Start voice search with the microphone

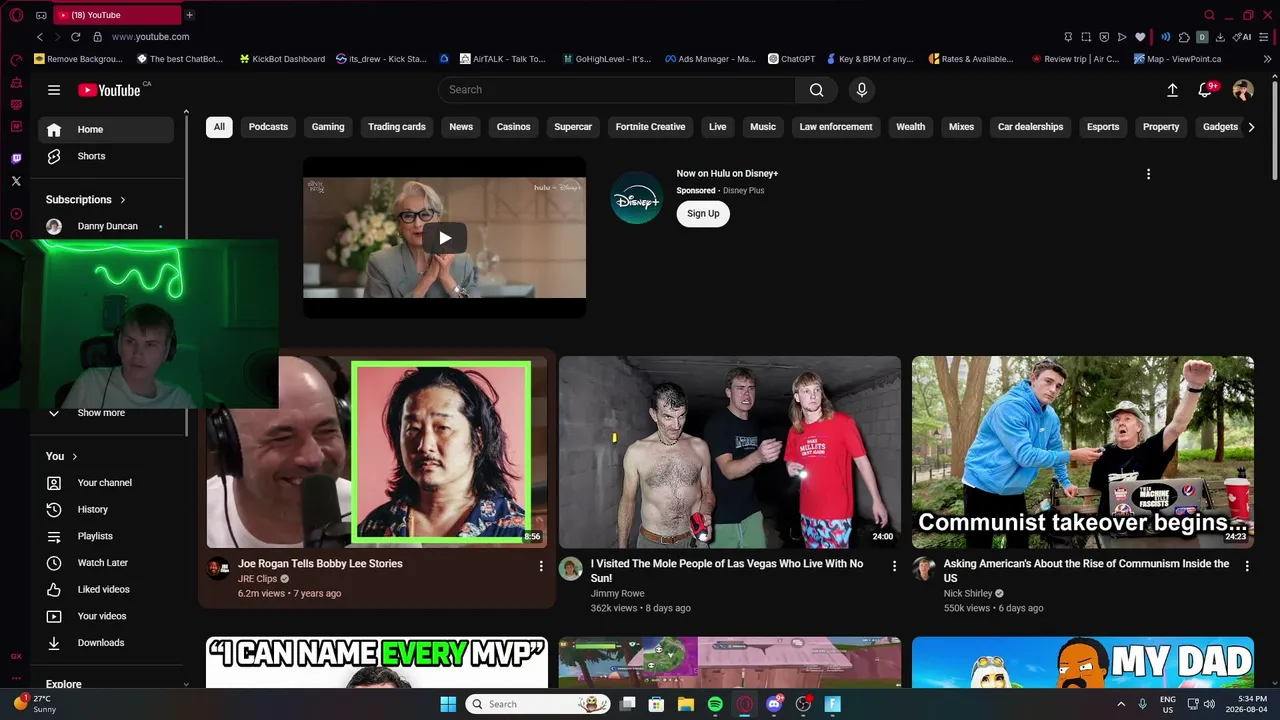point(862,90)
